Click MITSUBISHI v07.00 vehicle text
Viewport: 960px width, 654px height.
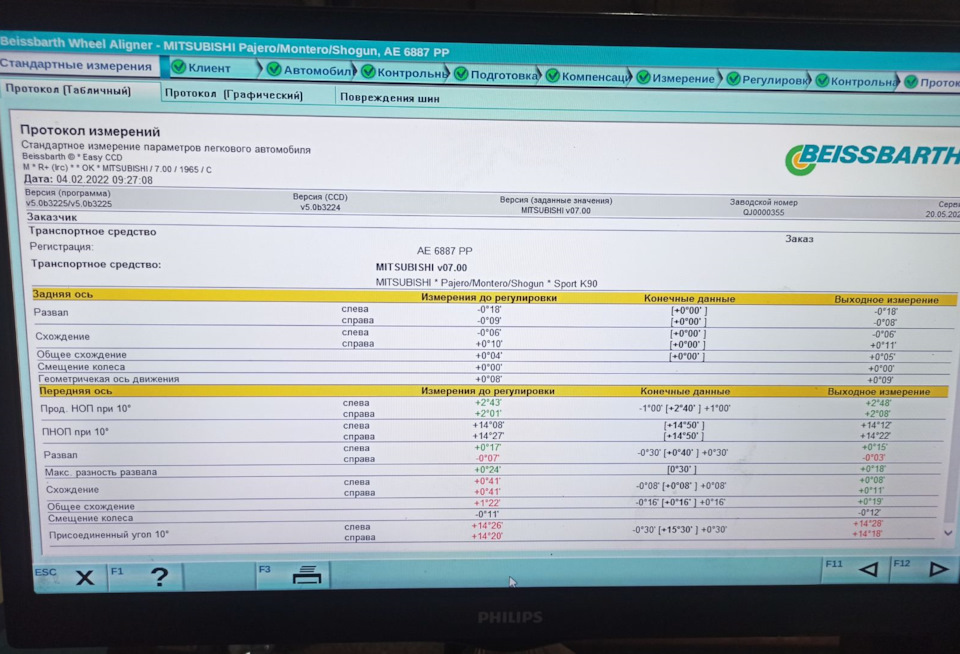(421, 267)
